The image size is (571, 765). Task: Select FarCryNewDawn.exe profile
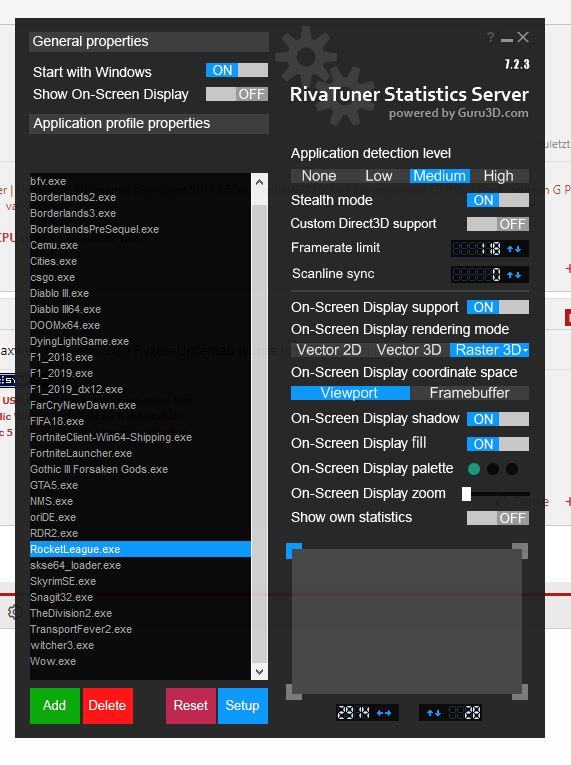(141, 405)
